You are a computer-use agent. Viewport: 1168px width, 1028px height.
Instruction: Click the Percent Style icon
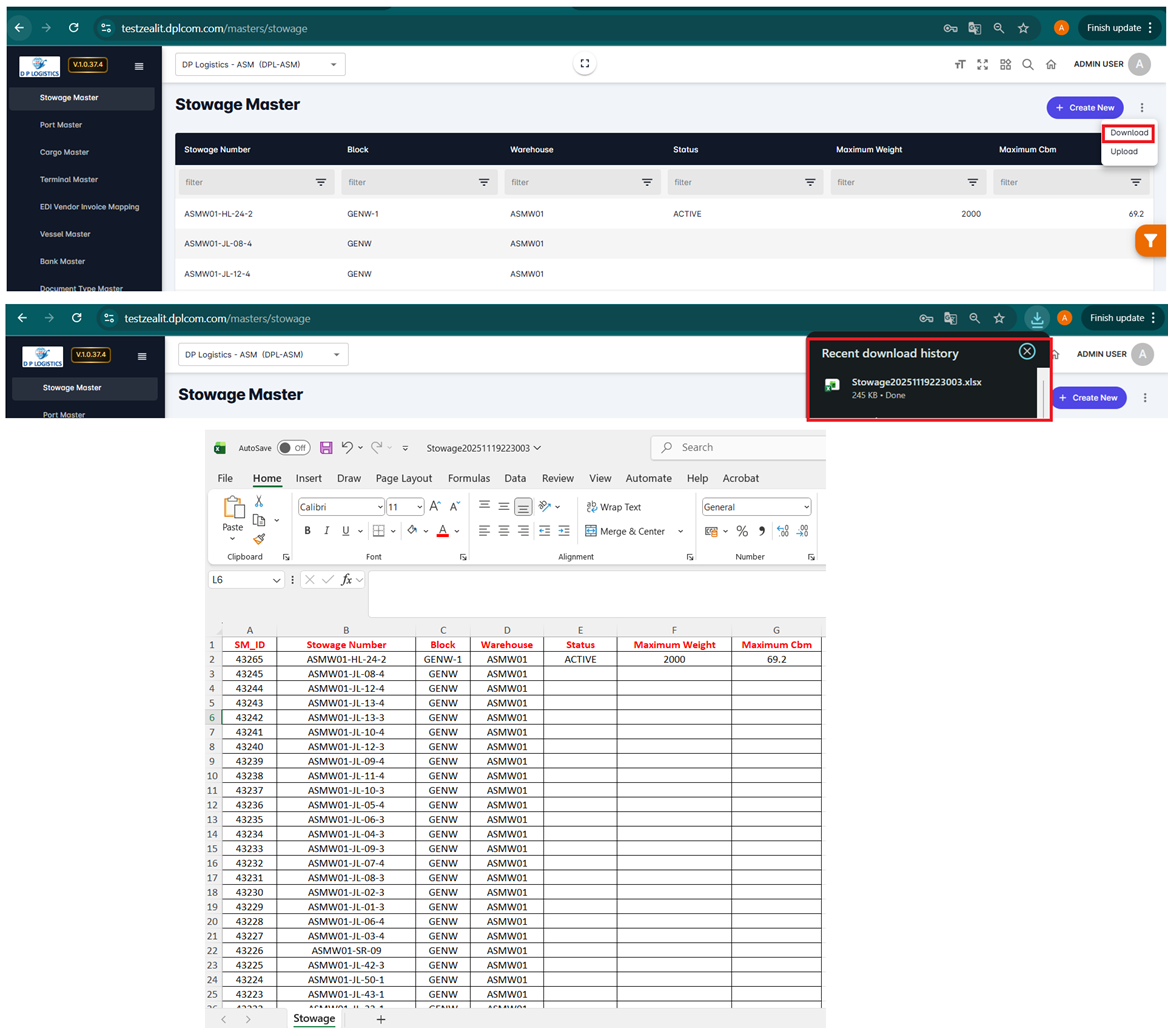[742, 531]
